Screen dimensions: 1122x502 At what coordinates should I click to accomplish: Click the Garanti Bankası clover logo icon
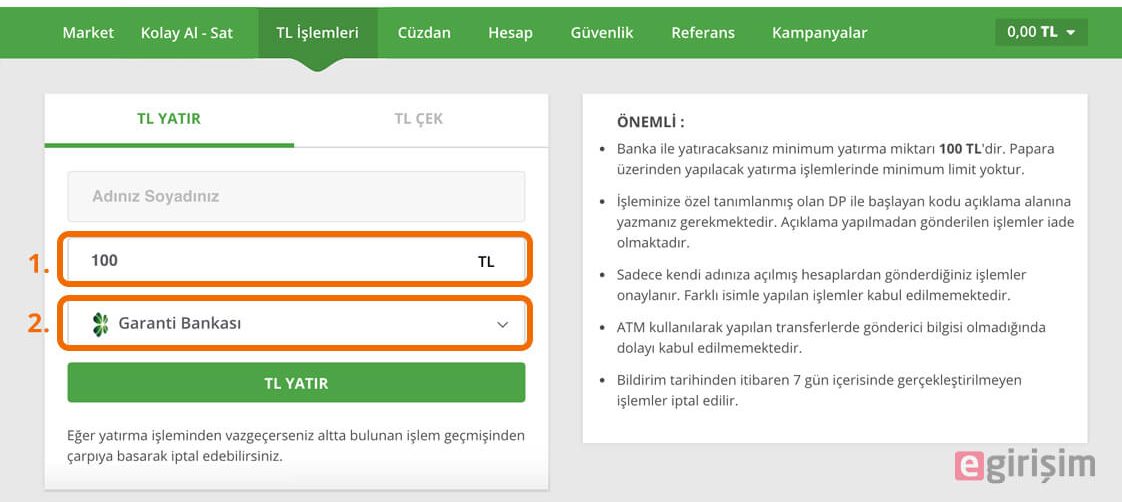[100, 324]
